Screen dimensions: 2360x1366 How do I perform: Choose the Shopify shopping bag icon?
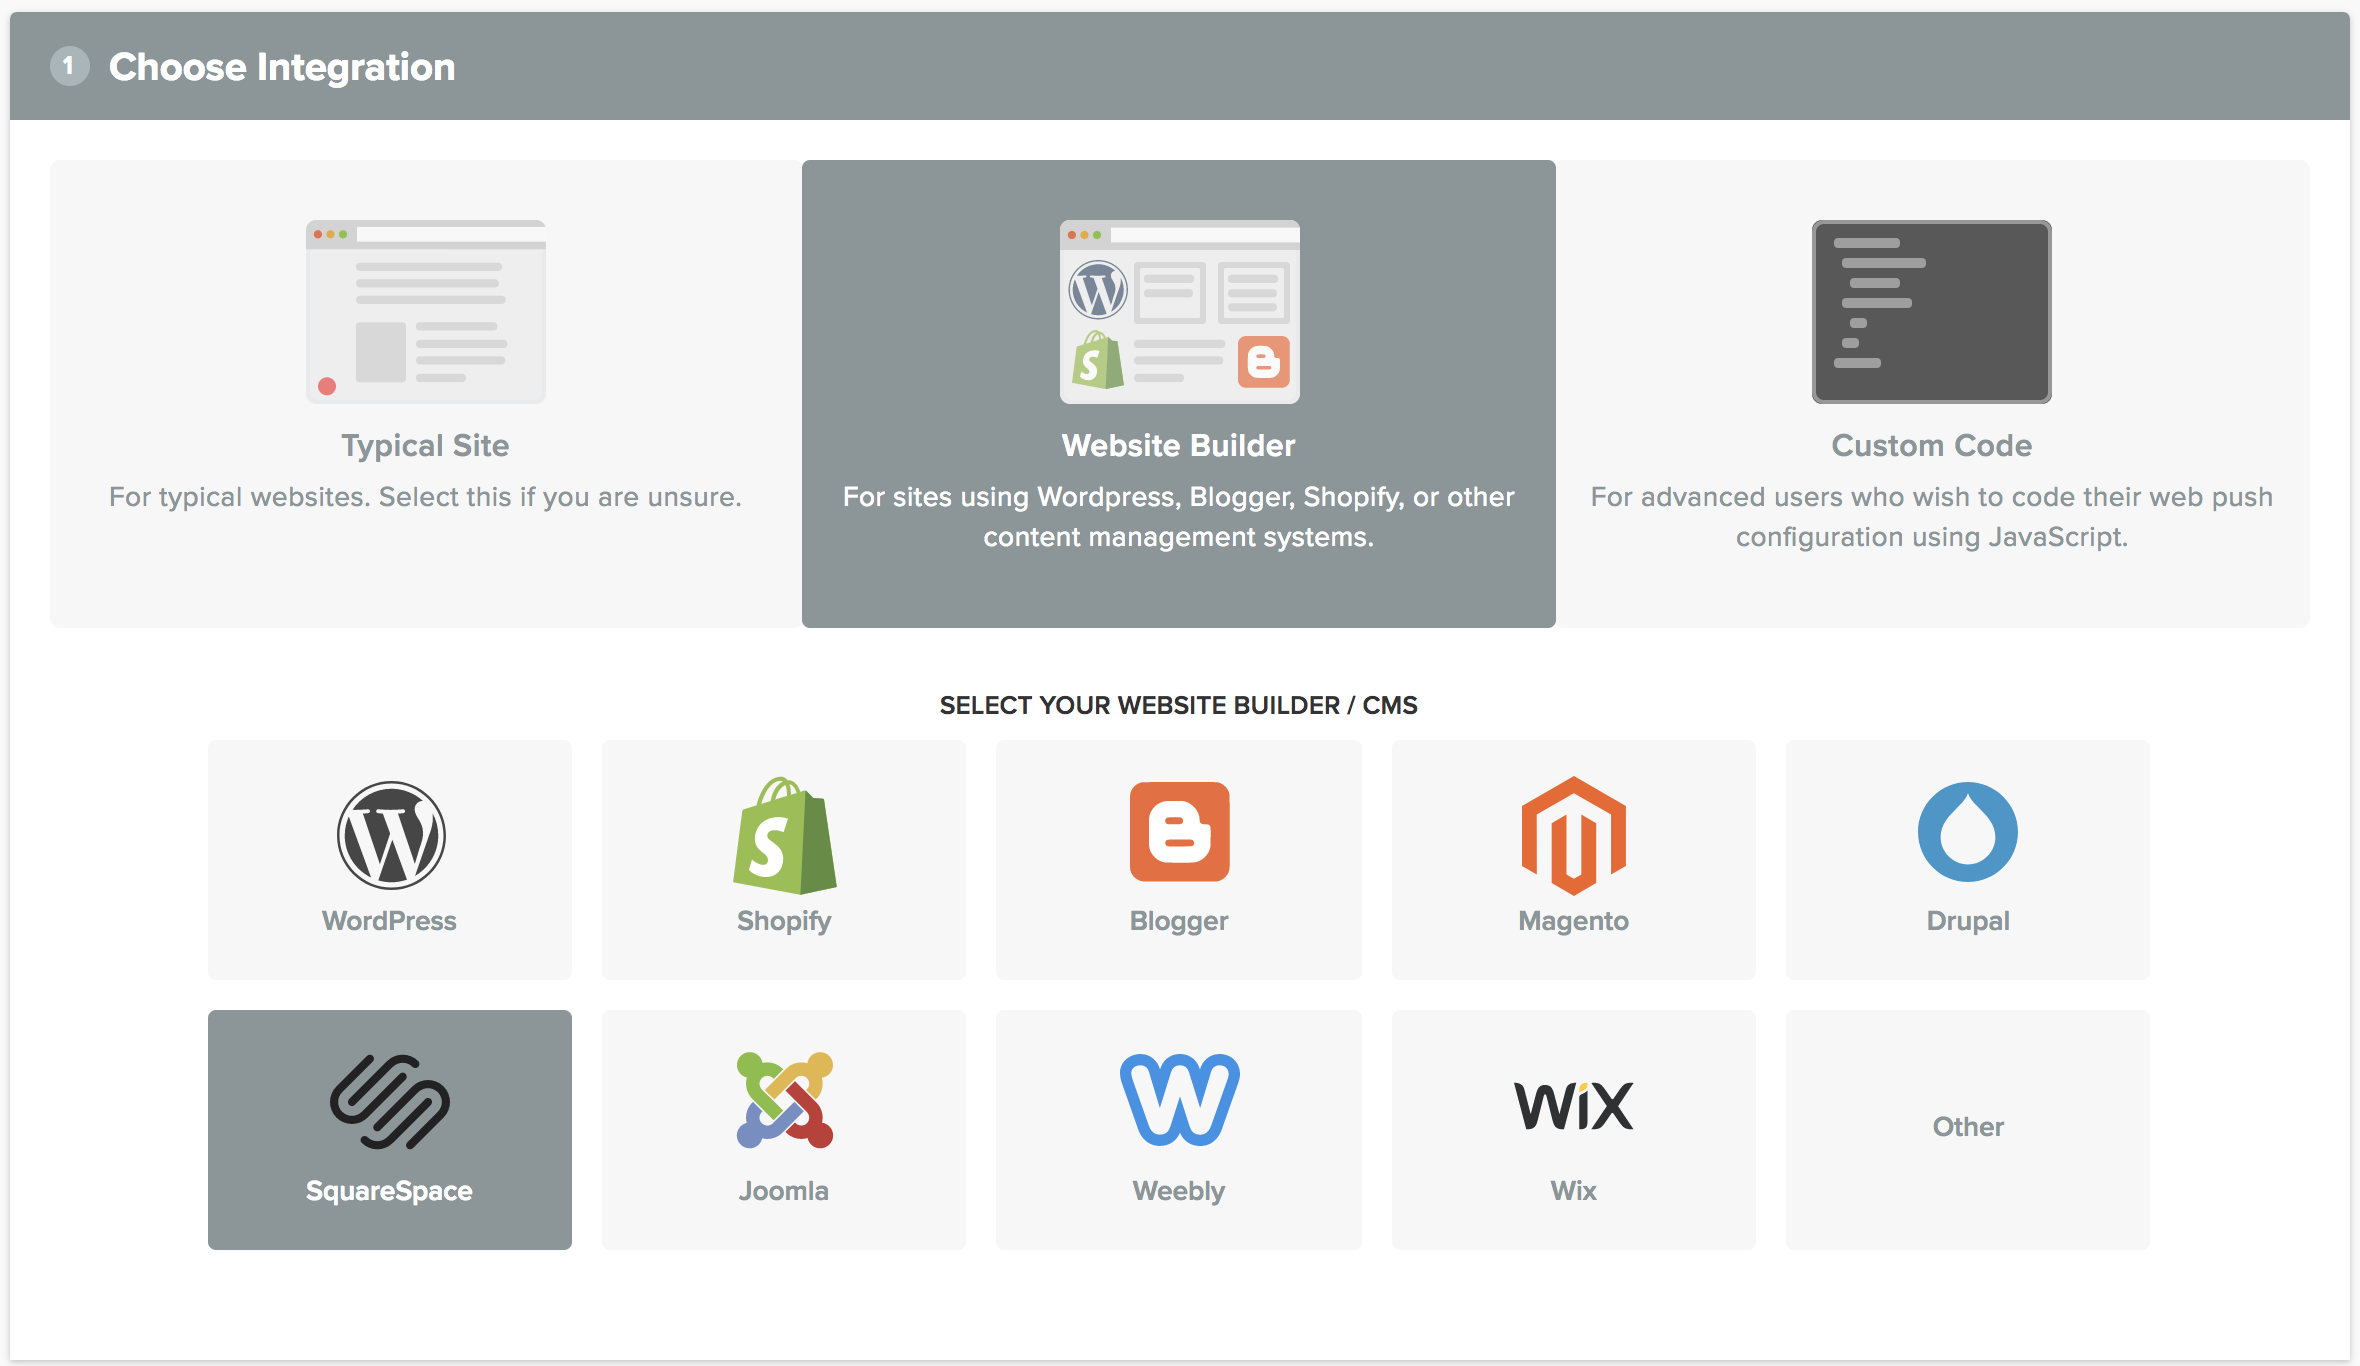pyautogui.click(x=784, y=835)
